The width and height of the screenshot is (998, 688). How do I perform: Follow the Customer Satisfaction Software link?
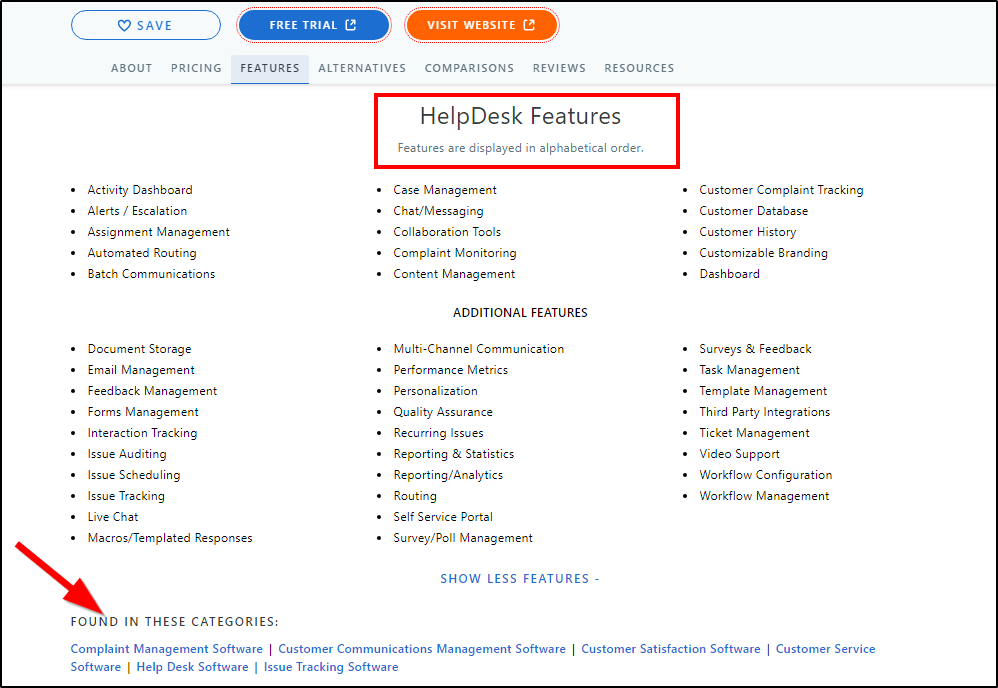pyautogui.click(x=671, y=649)
